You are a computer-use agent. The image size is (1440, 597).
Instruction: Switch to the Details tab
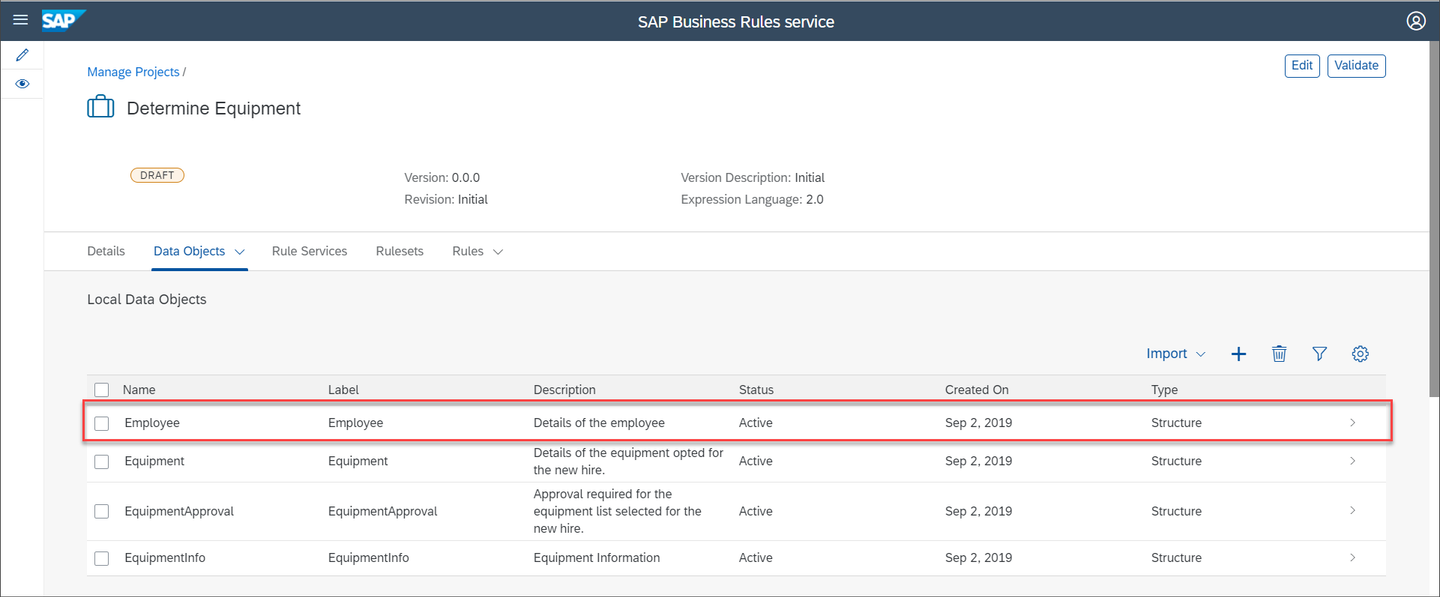pyautogui.click(x=106, y=251)
